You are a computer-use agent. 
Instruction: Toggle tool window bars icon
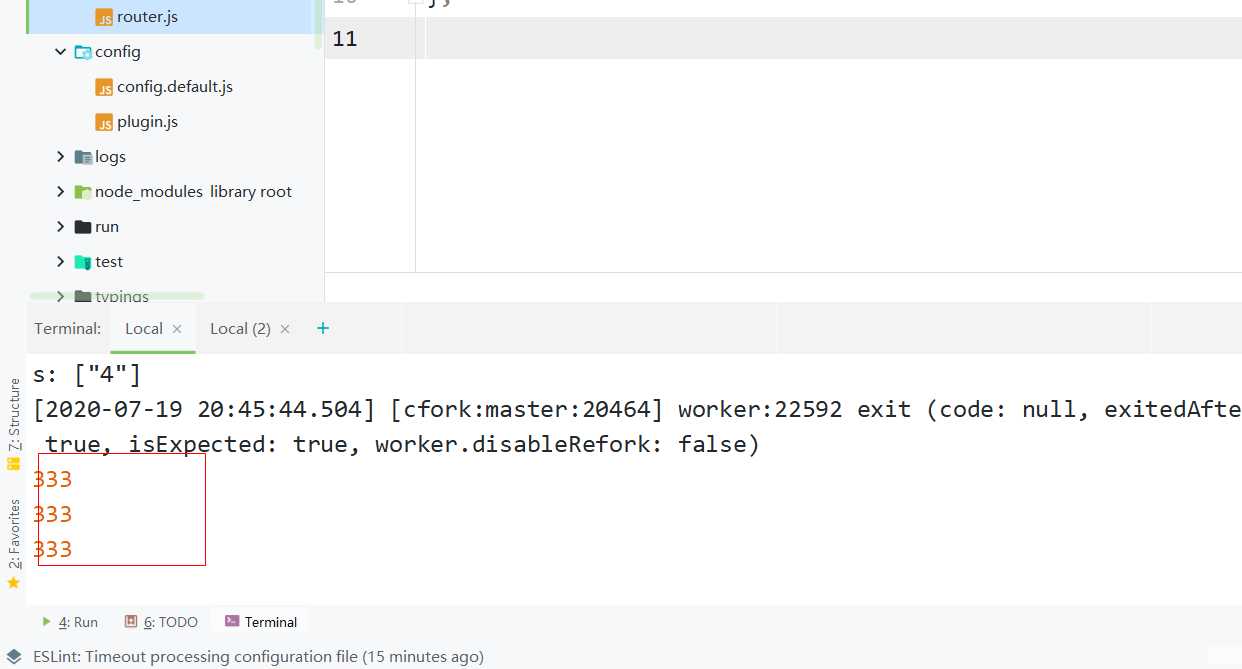click(x=14, y=657)
